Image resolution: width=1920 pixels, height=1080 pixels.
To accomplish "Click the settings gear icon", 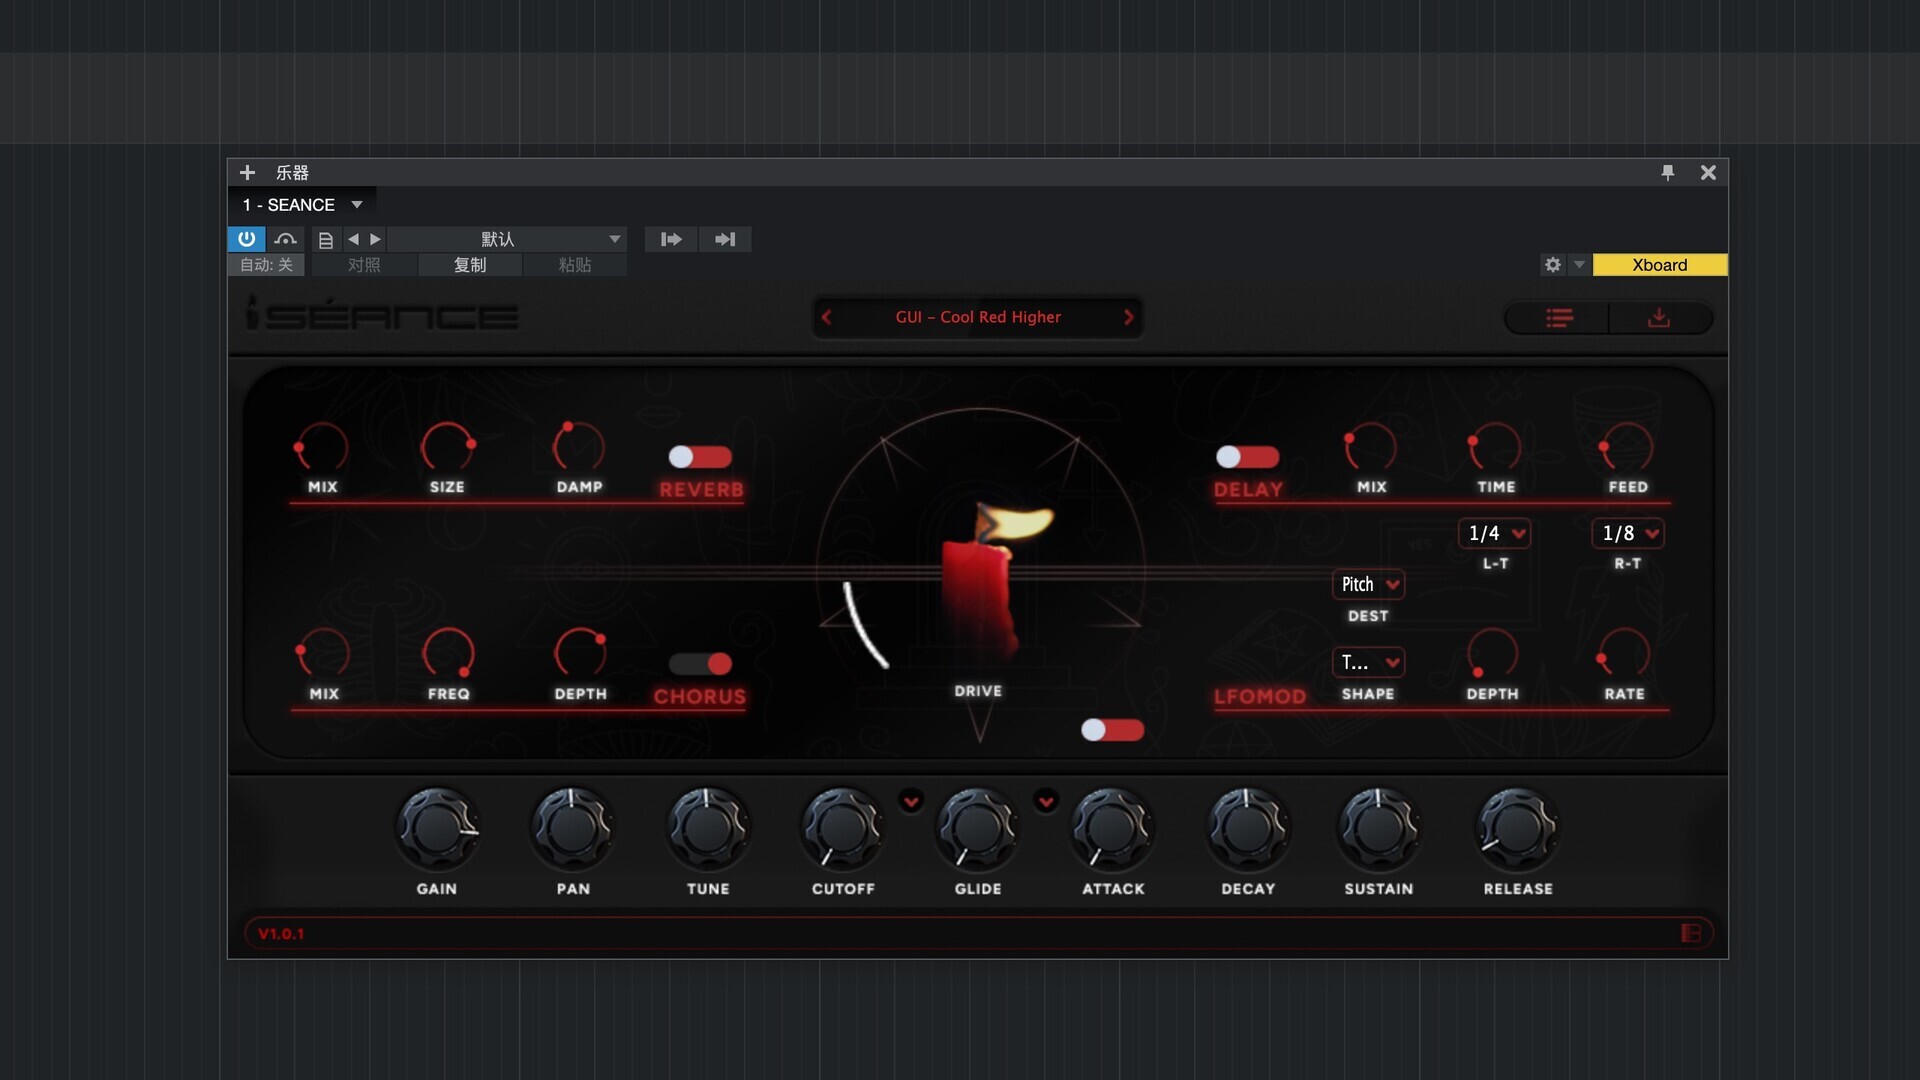I will (1552, 265).
